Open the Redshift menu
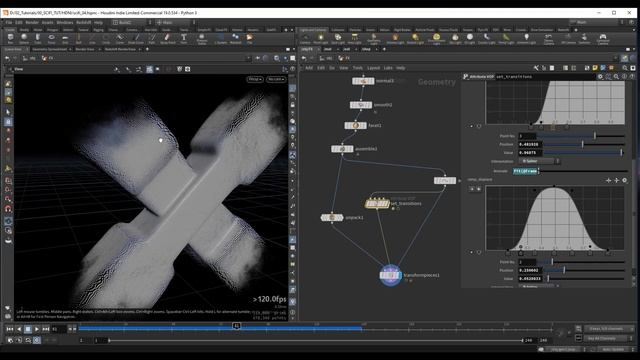Viewport: 640px width, 360px height. coord(83,22)
